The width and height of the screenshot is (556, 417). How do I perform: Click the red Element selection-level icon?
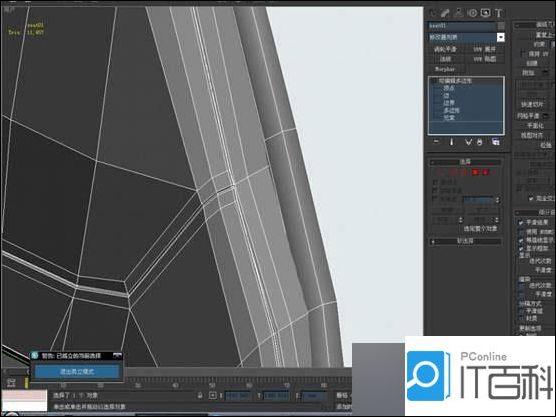coord(485,172)
